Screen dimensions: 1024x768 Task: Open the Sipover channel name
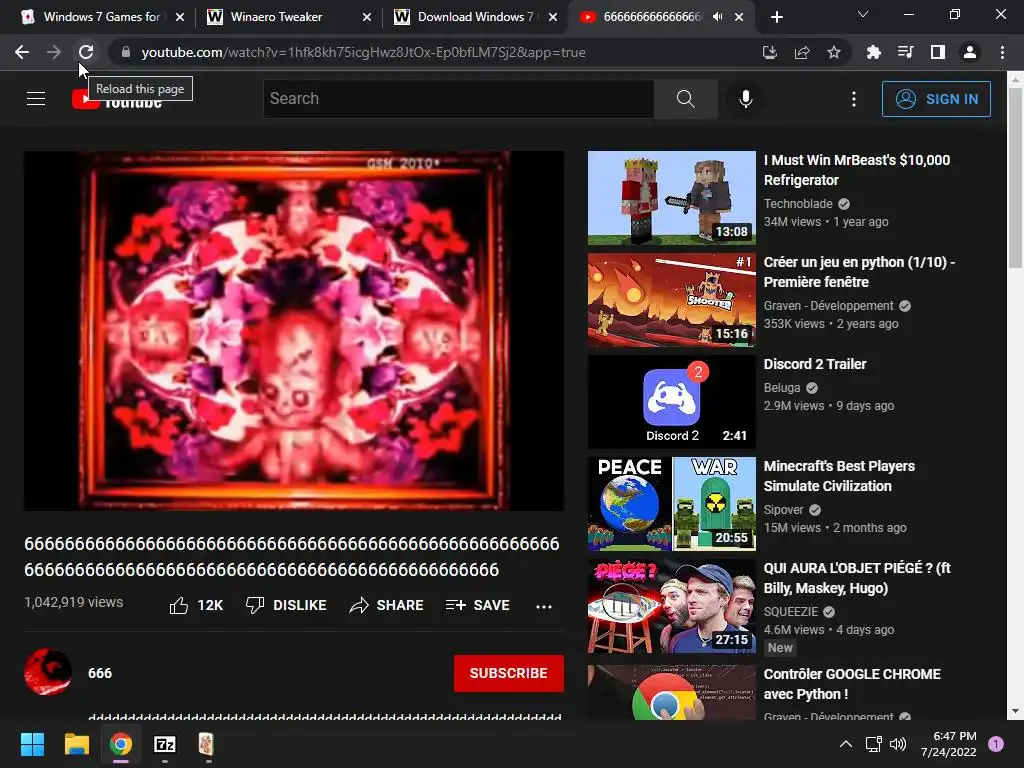(784, 510)
